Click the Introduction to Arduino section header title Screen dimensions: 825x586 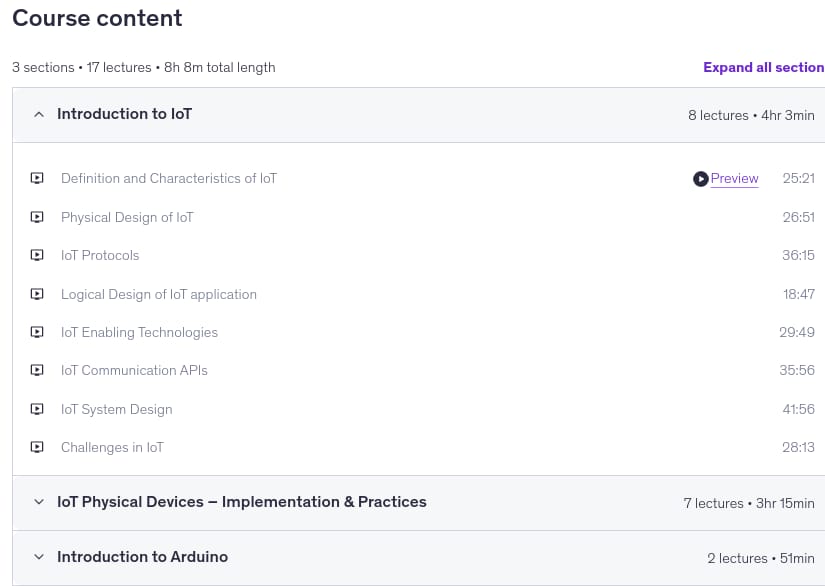click(143, 557)
